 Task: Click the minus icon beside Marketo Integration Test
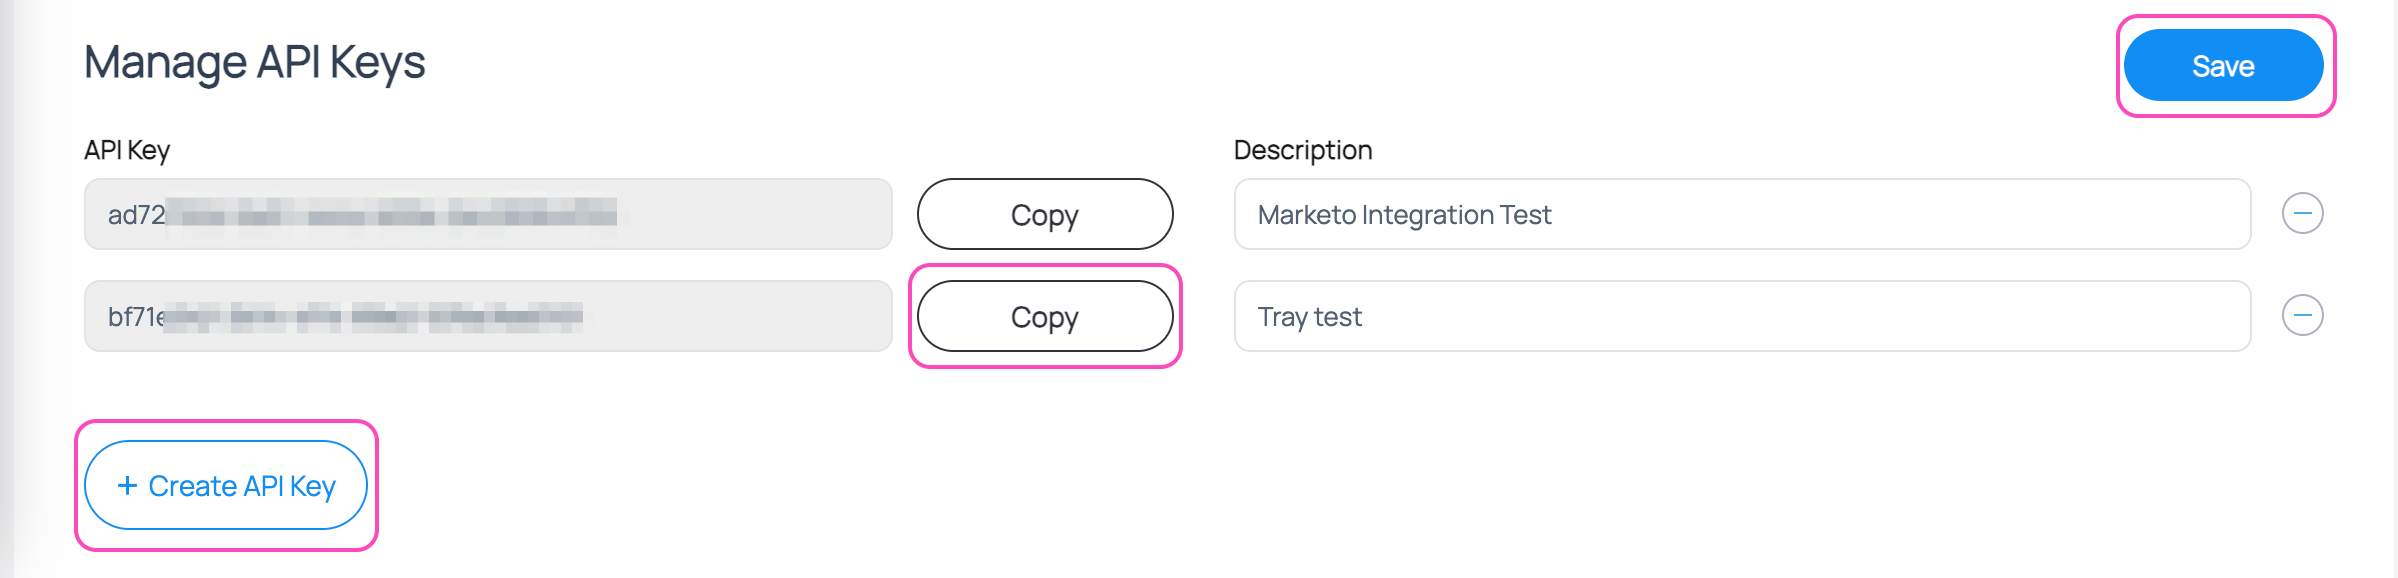click(x=2302, y=214)
